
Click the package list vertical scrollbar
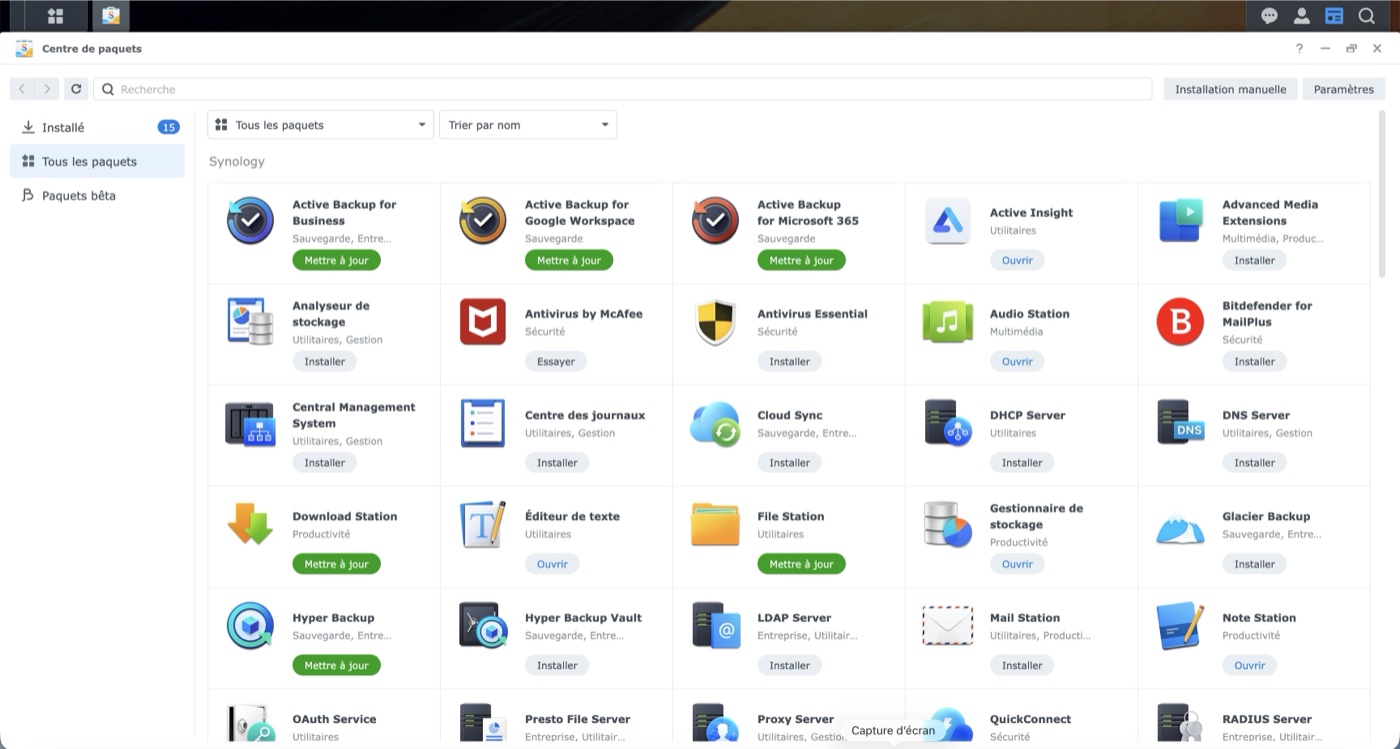point(1384,195)
